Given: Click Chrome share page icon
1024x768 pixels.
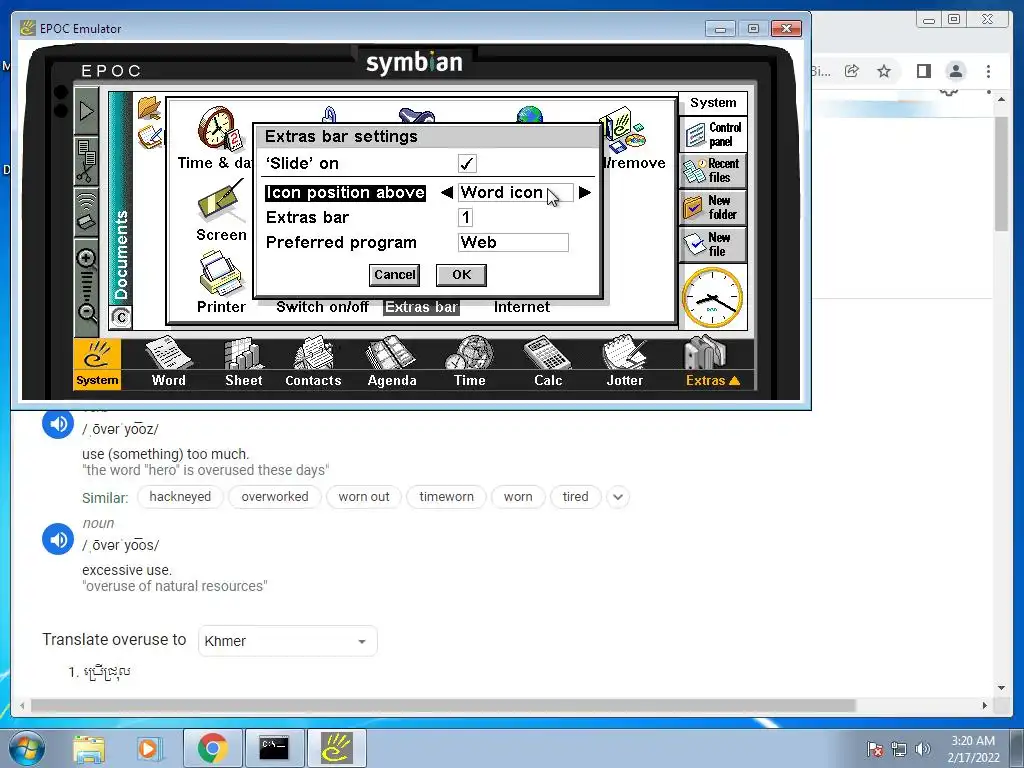Looking at the screenshot, I should pos(852,71).
